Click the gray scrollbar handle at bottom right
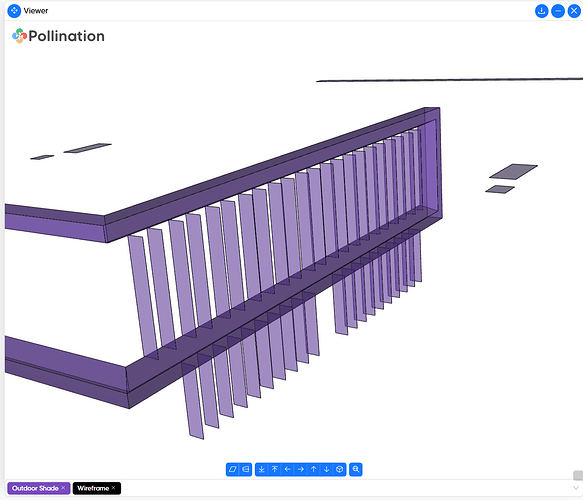This screenshot has width=583, height=500. click(x=578, y=475)
